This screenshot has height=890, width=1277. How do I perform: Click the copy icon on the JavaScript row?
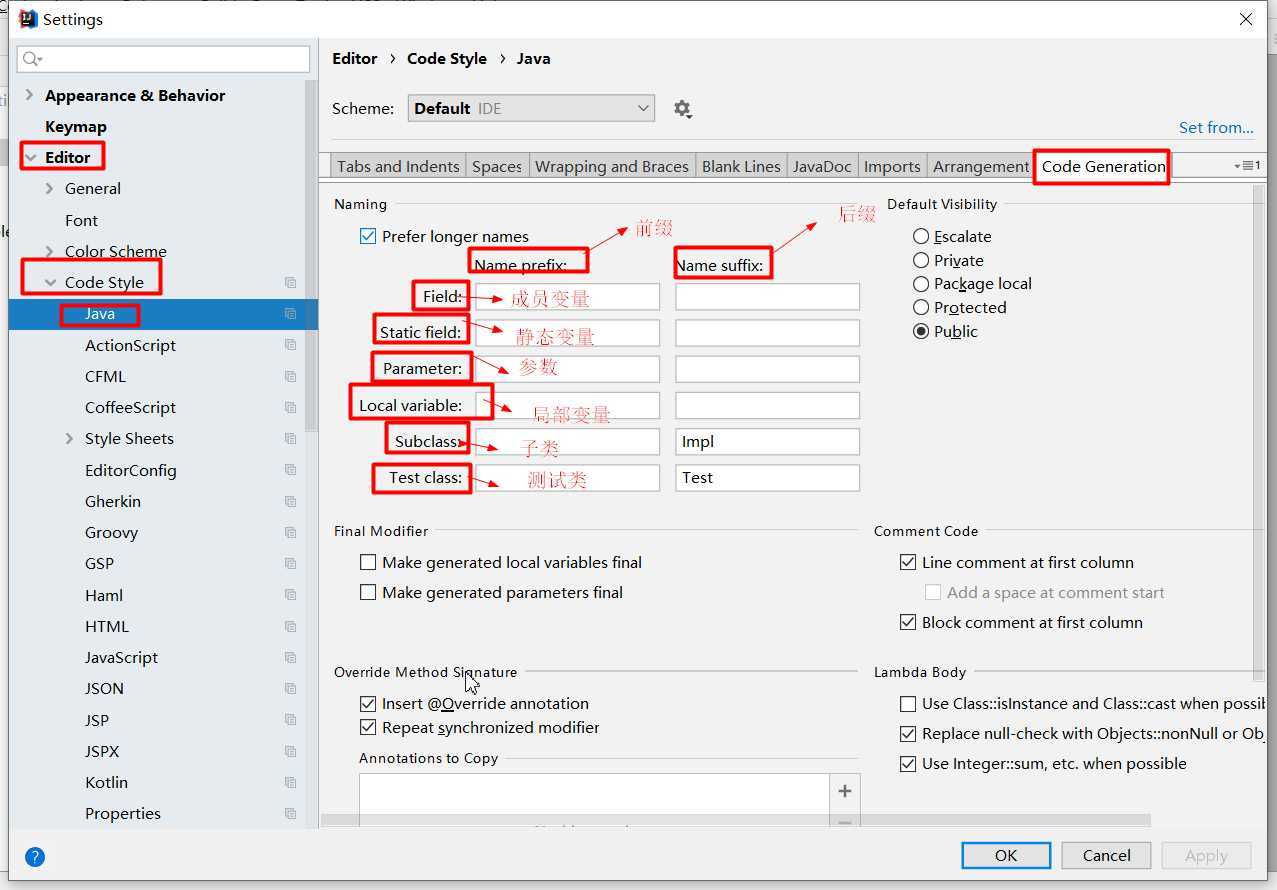click(x=290, y=658)
